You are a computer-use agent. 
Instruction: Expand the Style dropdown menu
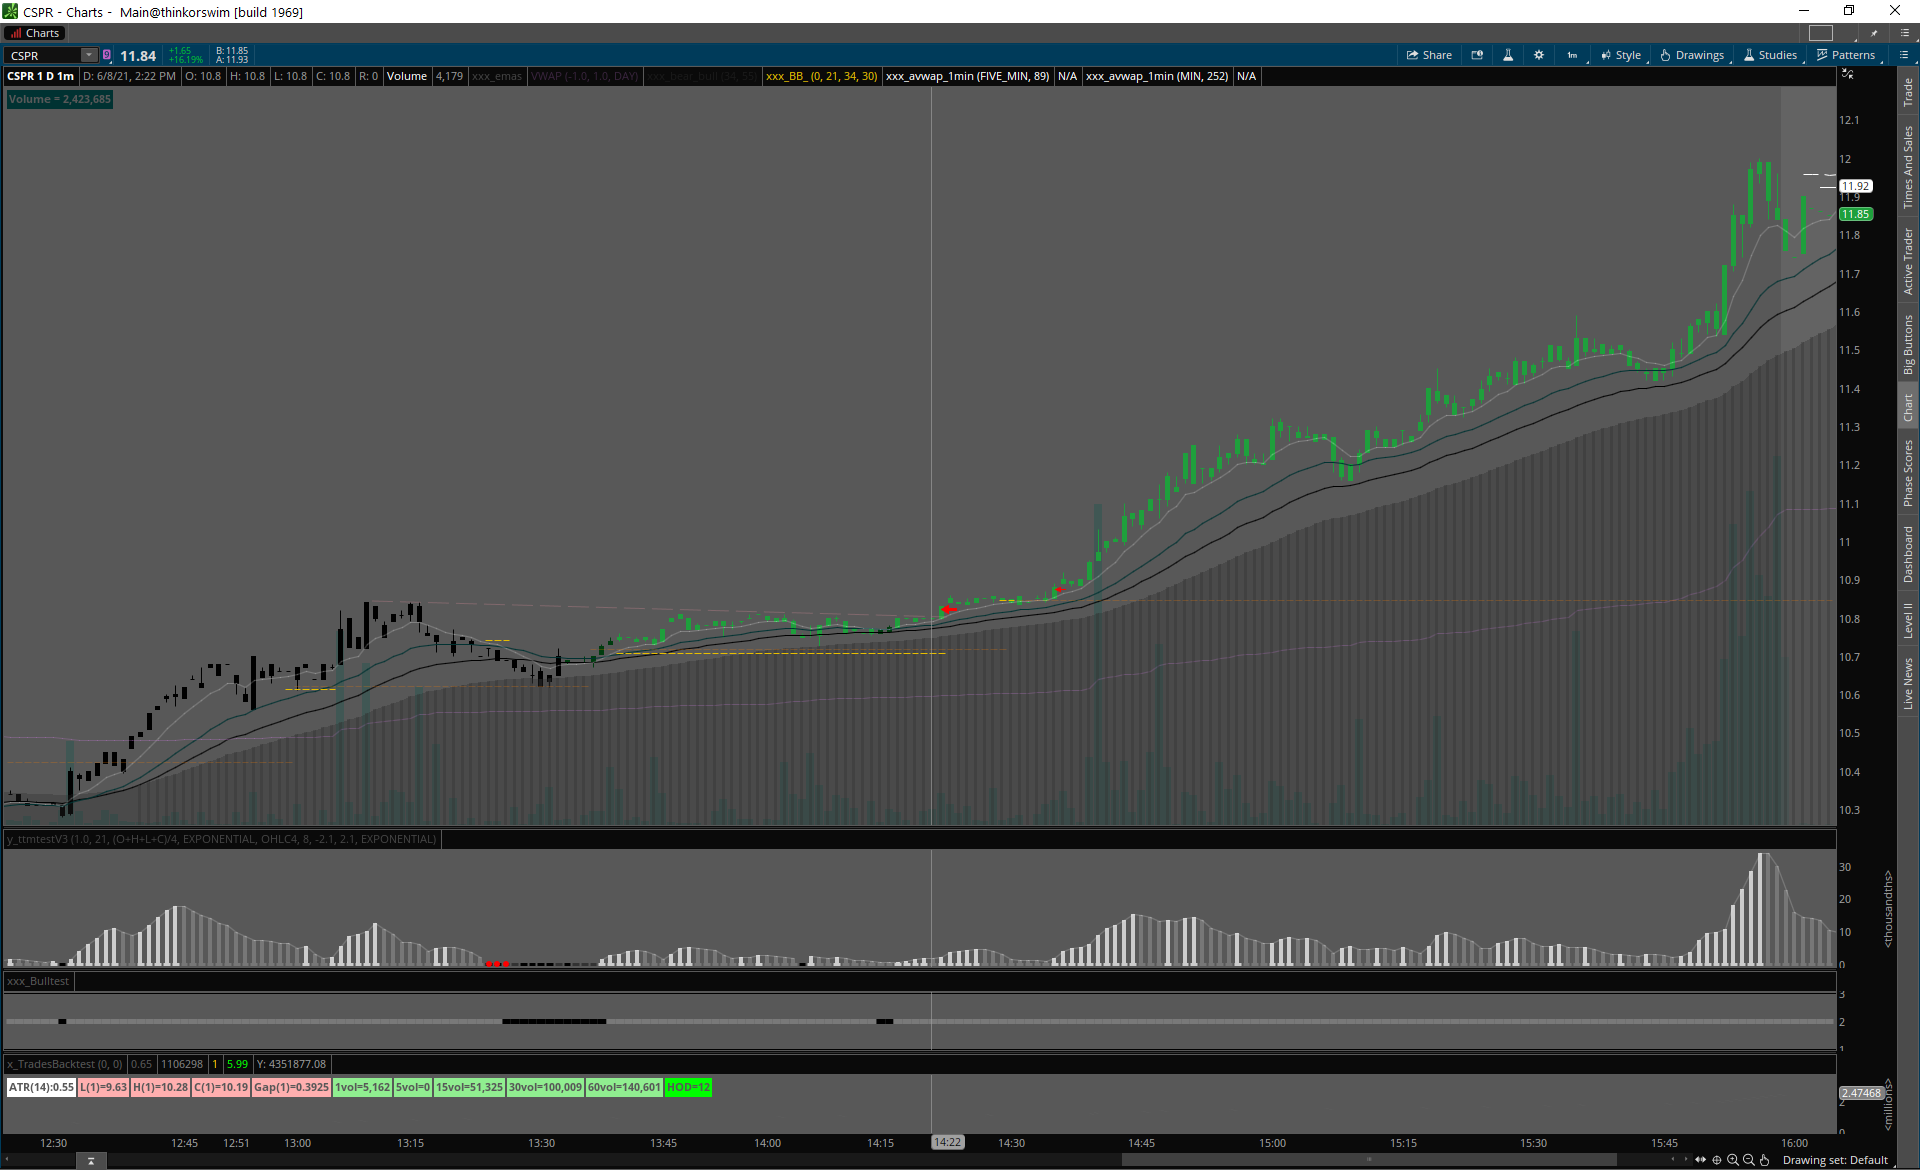(x=1621, y=55)
